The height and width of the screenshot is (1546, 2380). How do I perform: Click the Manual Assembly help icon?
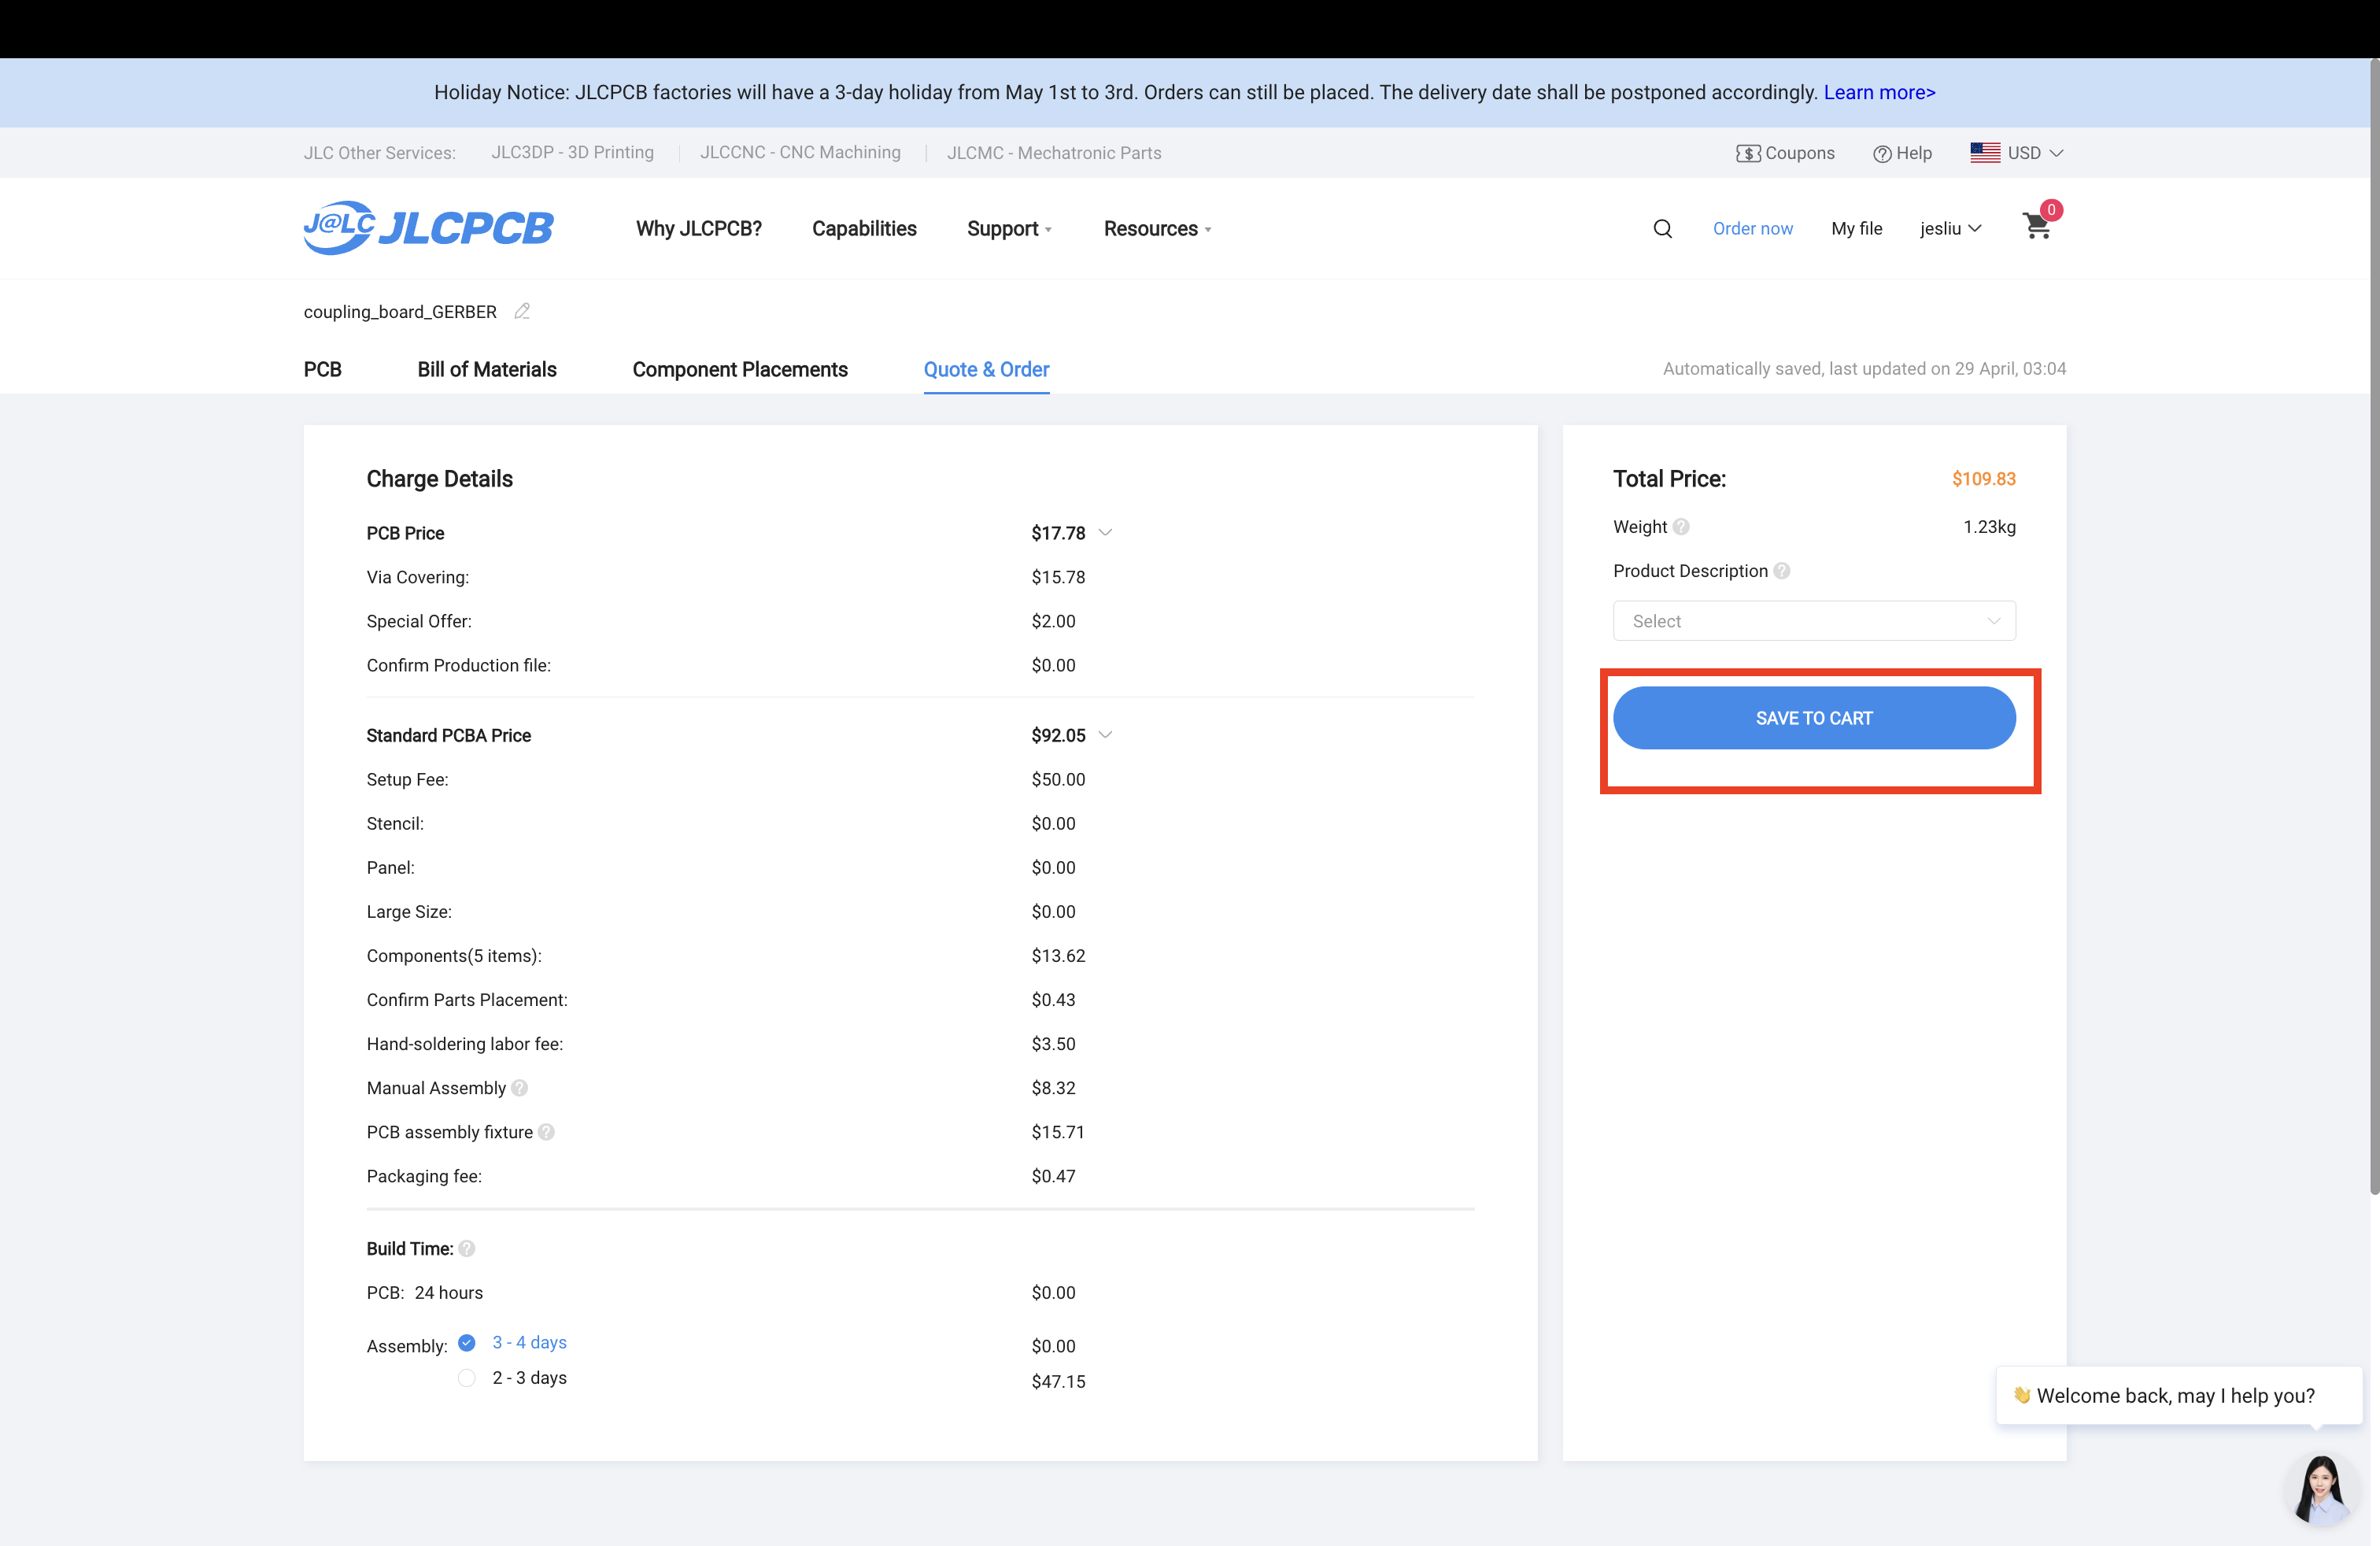[519, 1088]
